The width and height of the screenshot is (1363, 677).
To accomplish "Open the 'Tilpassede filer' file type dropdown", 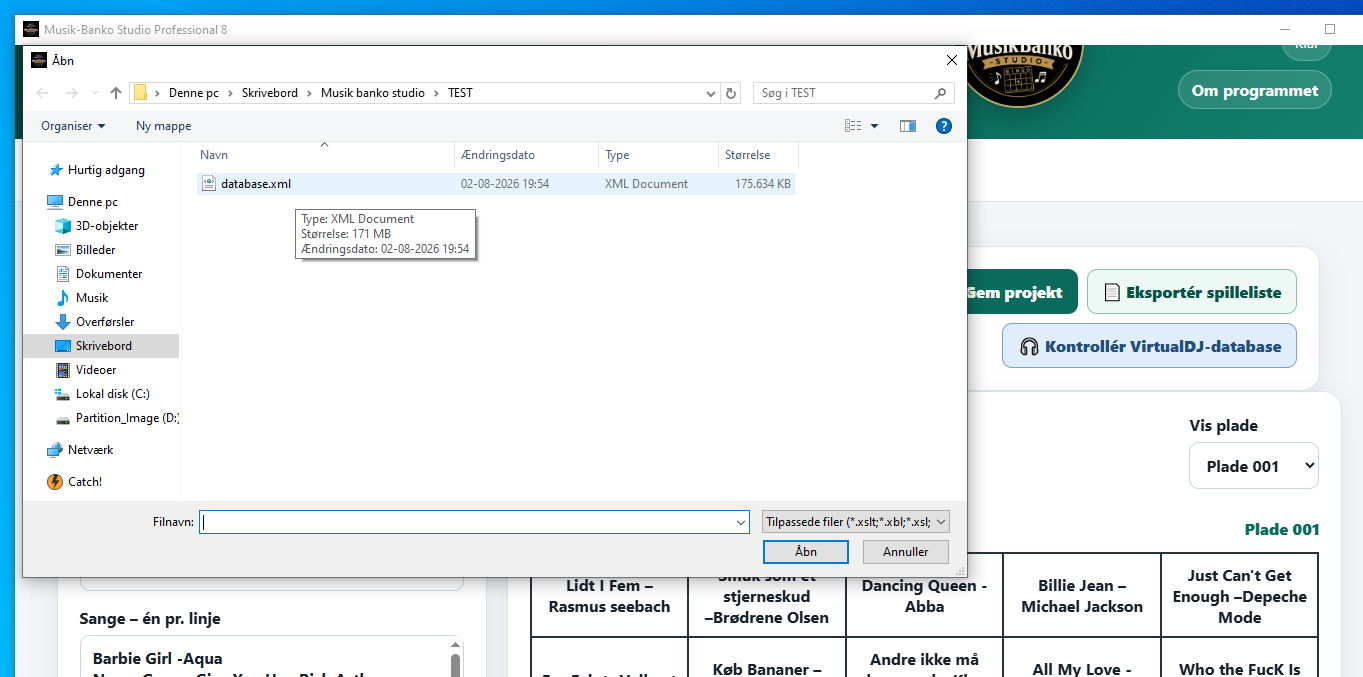I will click(855, 522).
